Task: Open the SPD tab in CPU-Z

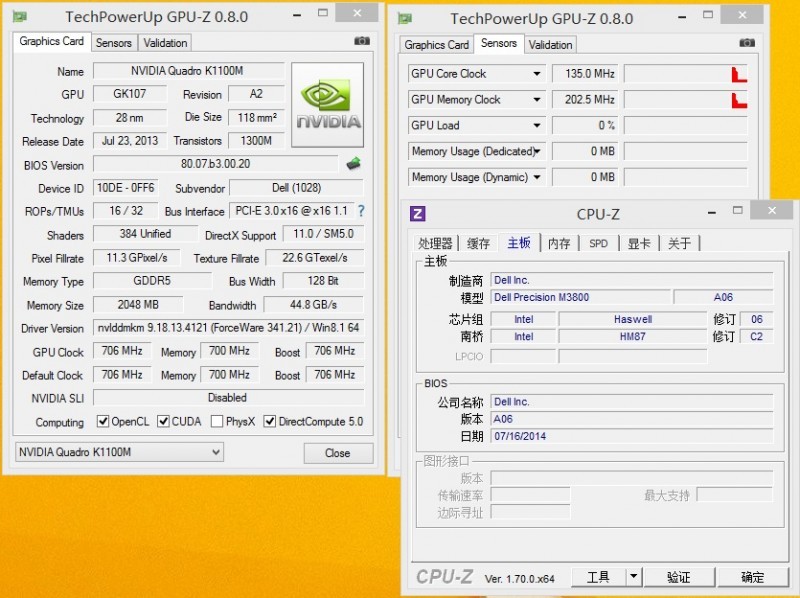Action: [x=598, y=243]
